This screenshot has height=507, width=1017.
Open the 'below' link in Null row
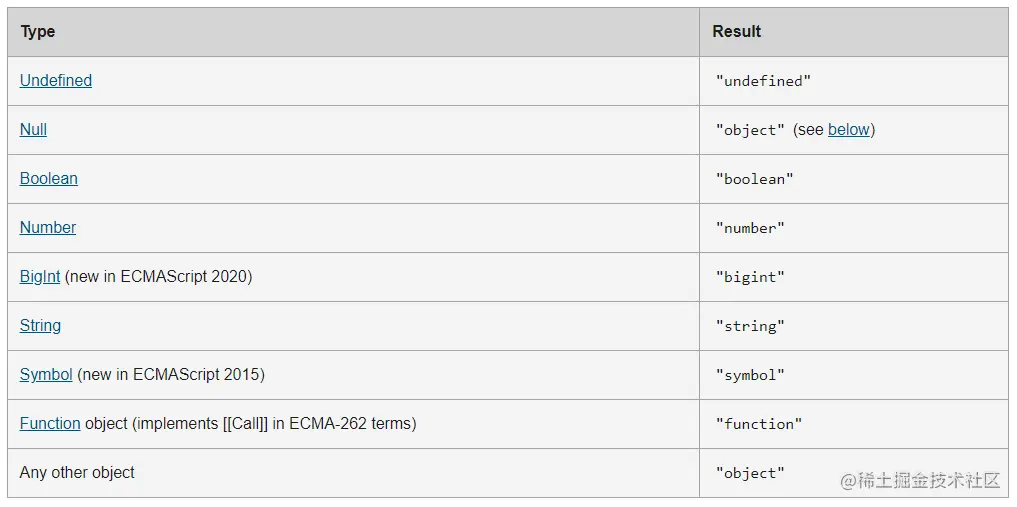(848, 130)
